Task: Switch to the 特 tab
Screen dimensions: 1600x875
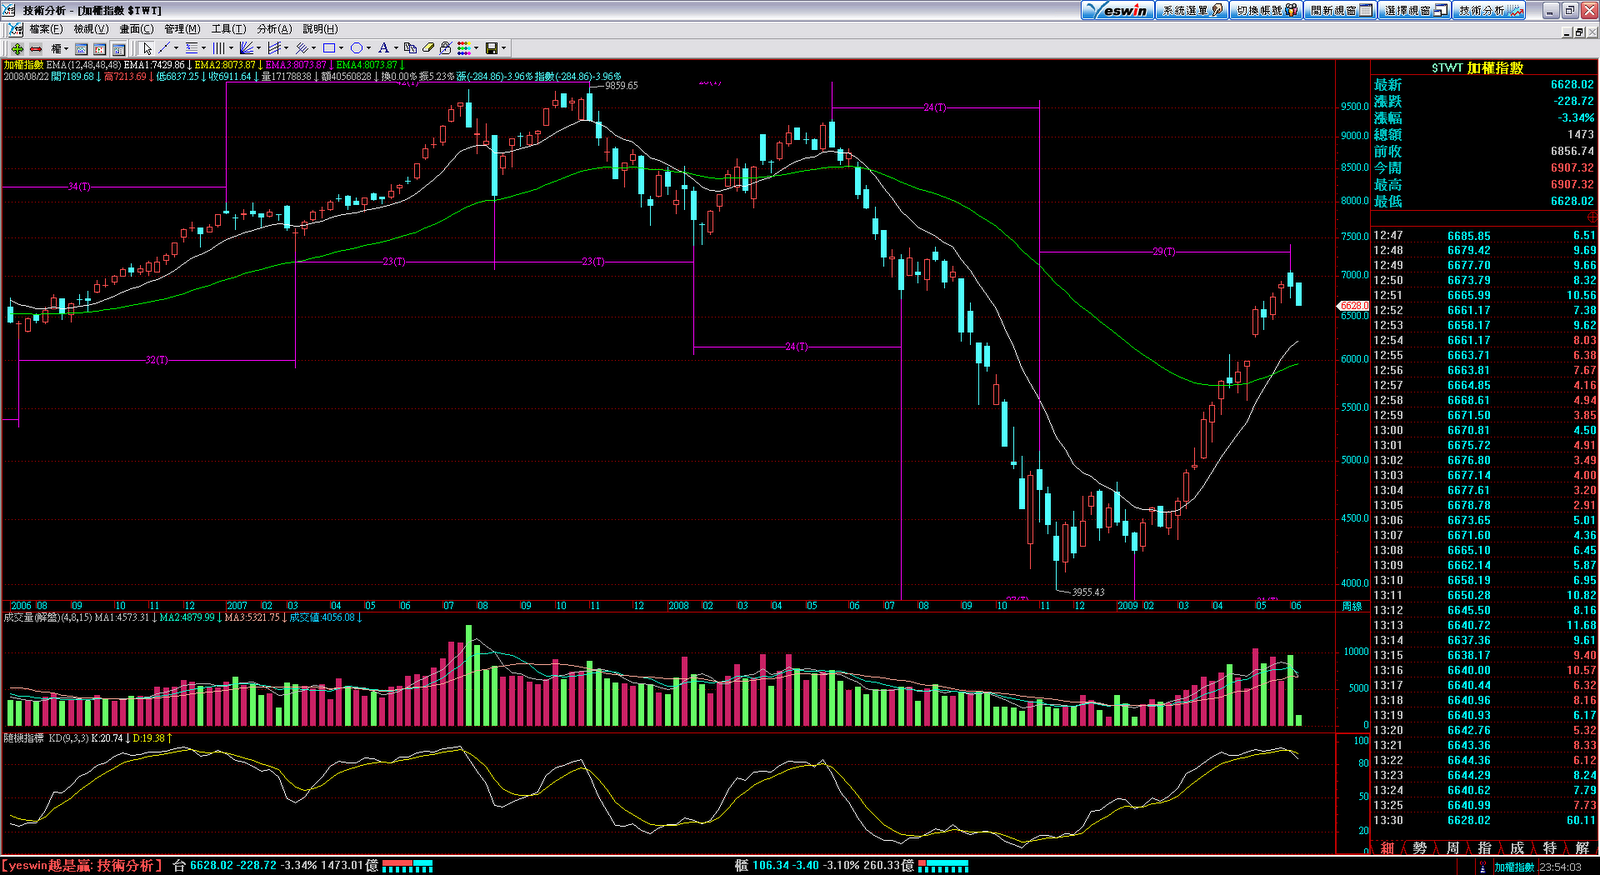Action: coord(1549,848)
